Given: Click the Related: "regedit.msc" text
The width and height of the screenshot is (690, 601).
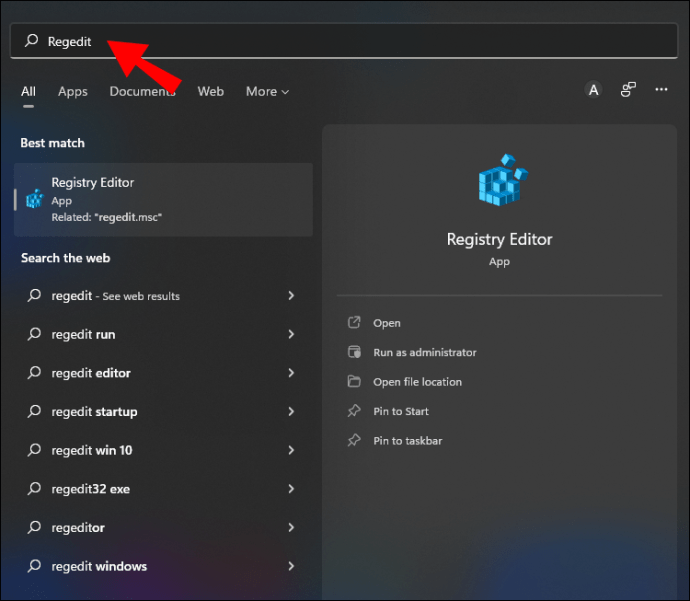Looking at the screenshot, I should click(107, 217).
